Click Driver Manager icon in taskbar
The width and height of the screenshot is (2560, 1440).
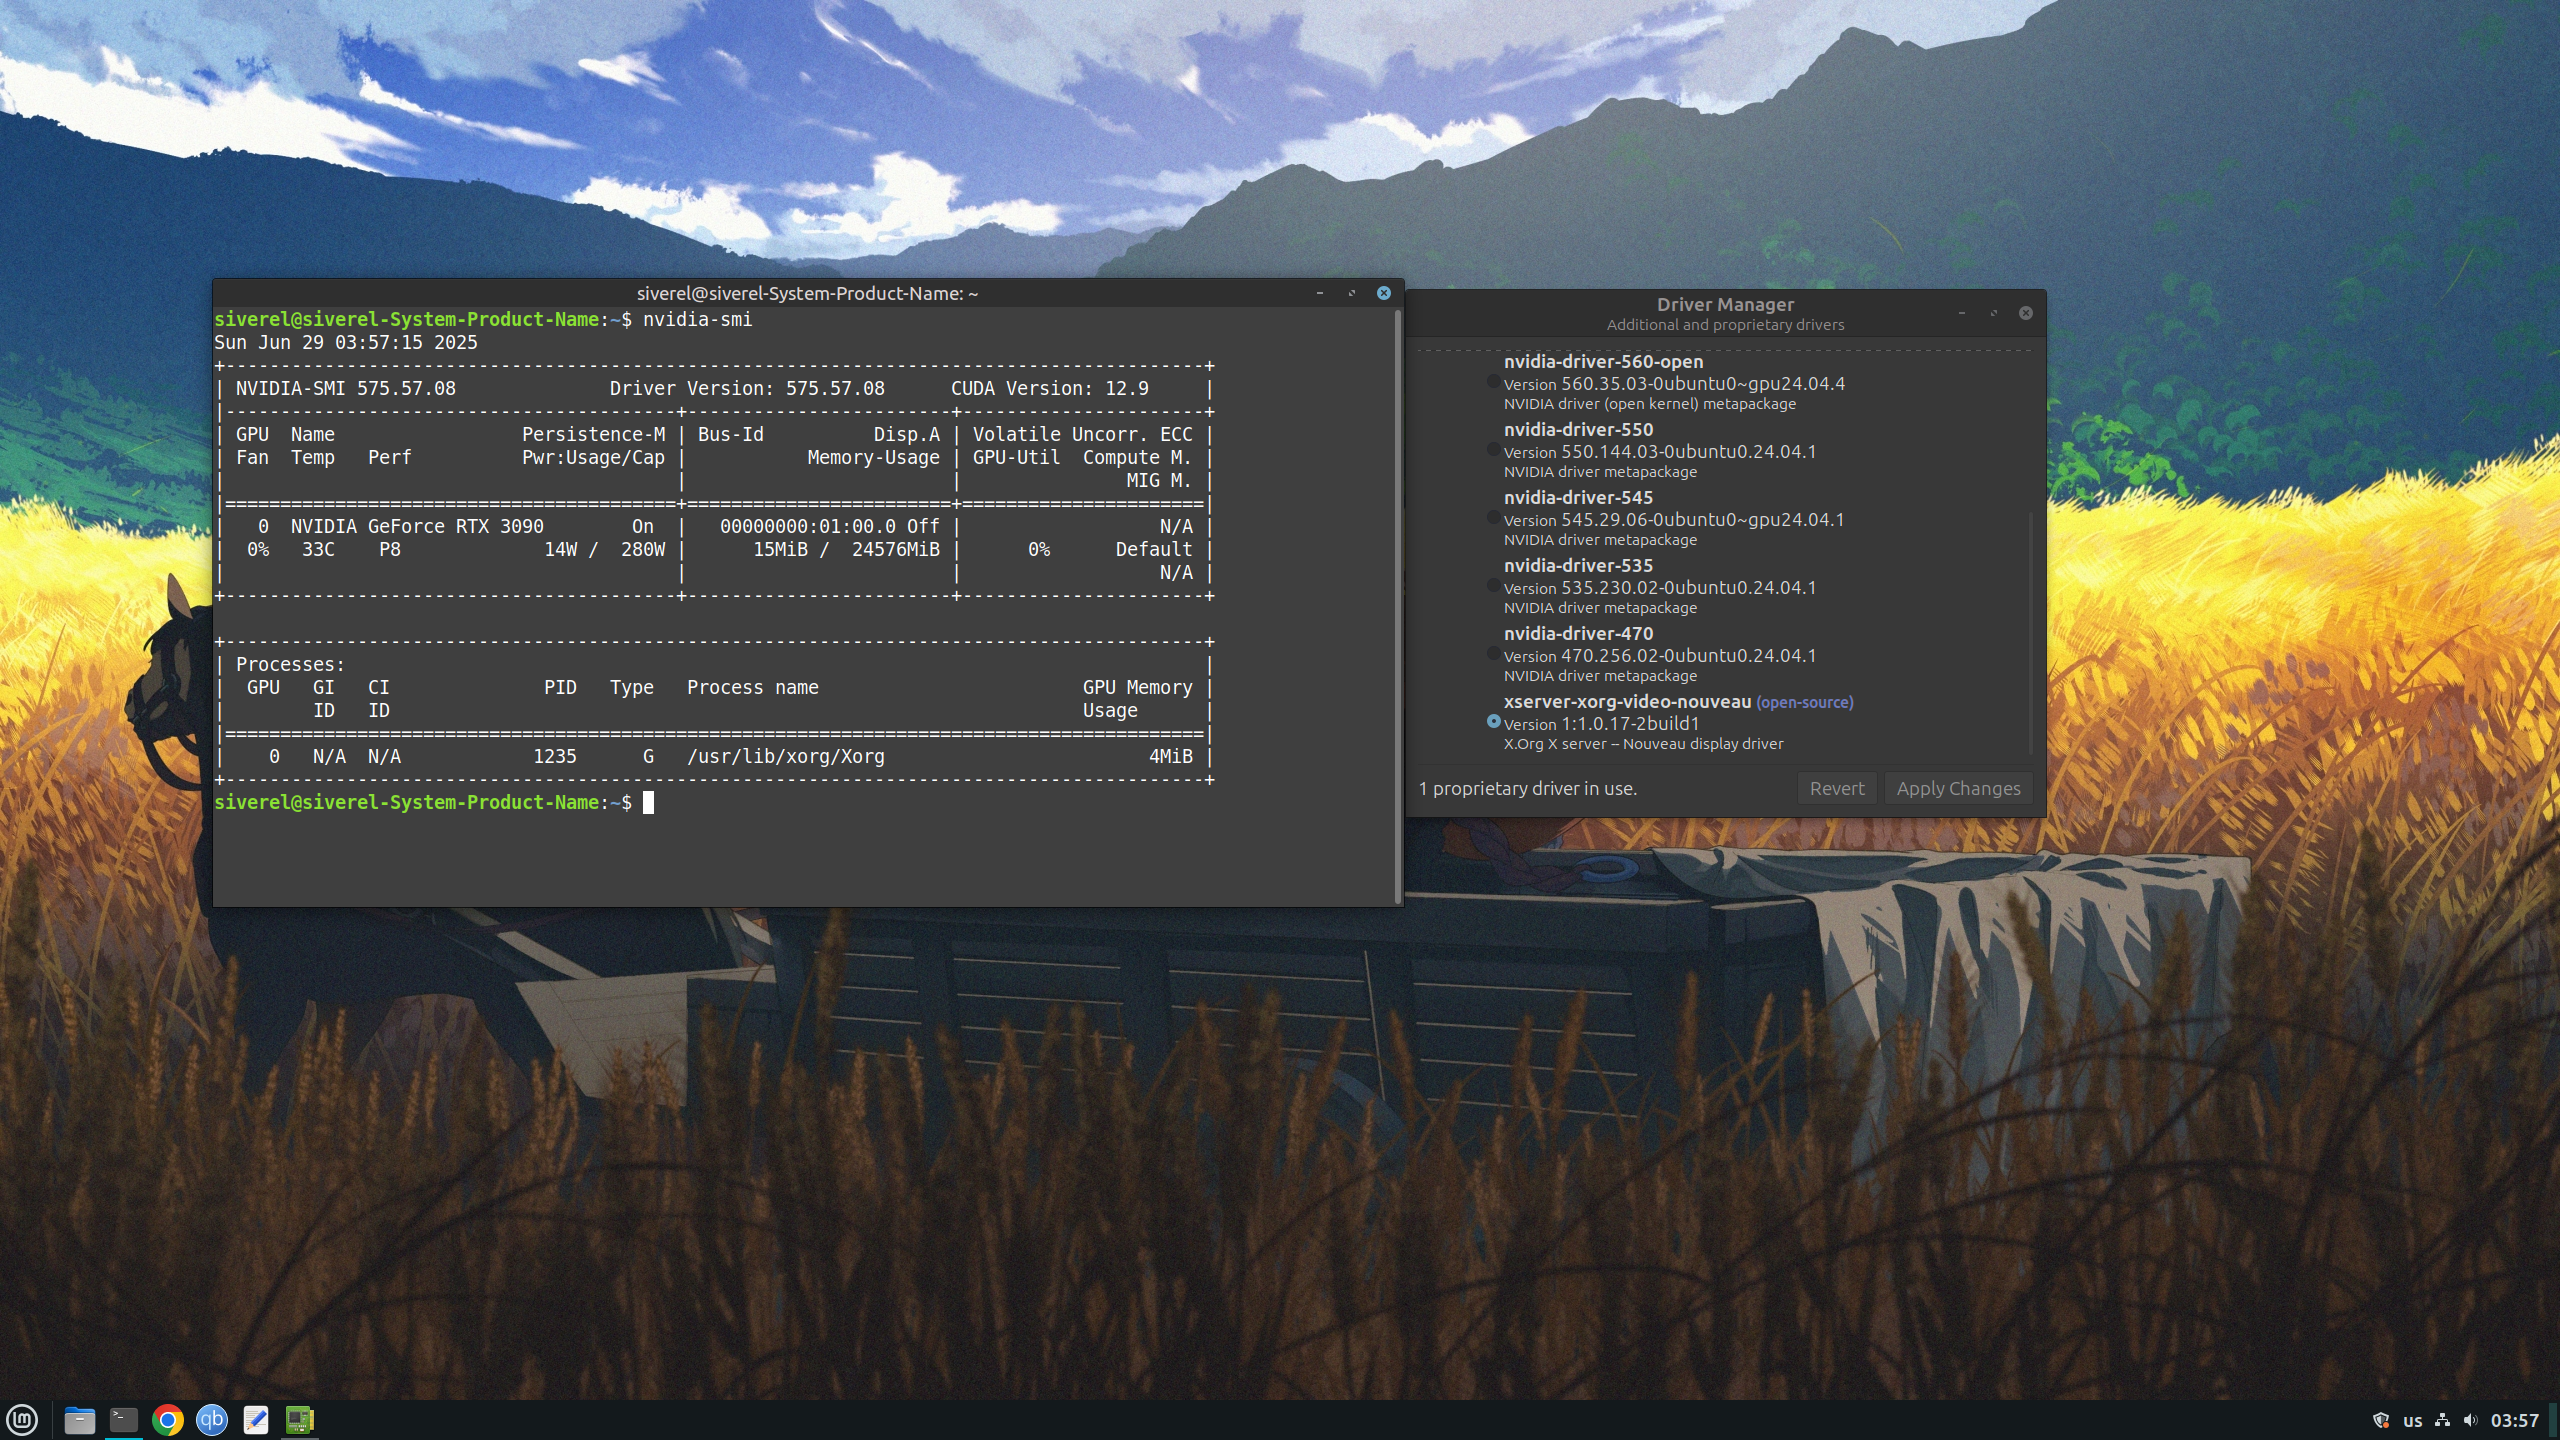point(300,1419)
